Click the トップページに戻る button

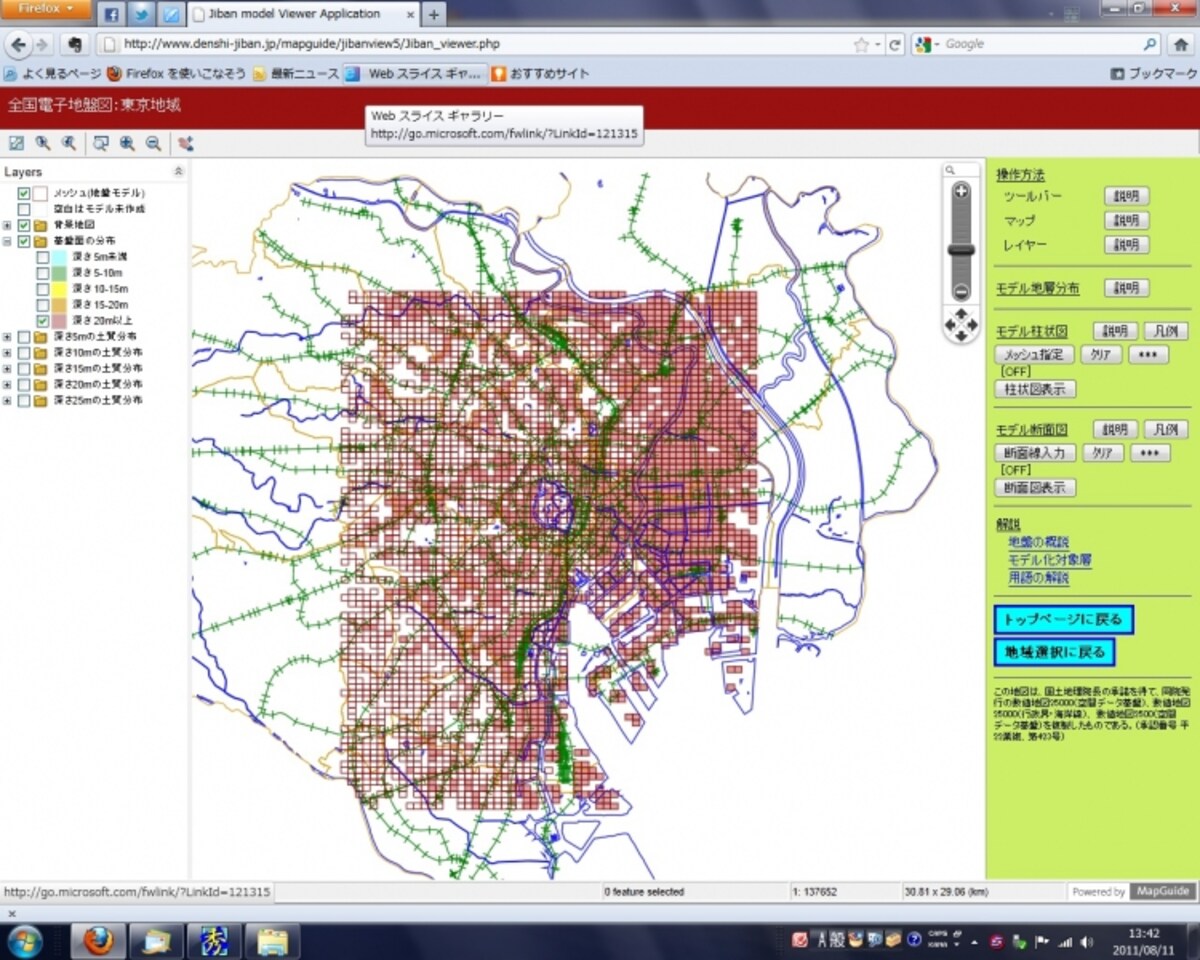1063,619
